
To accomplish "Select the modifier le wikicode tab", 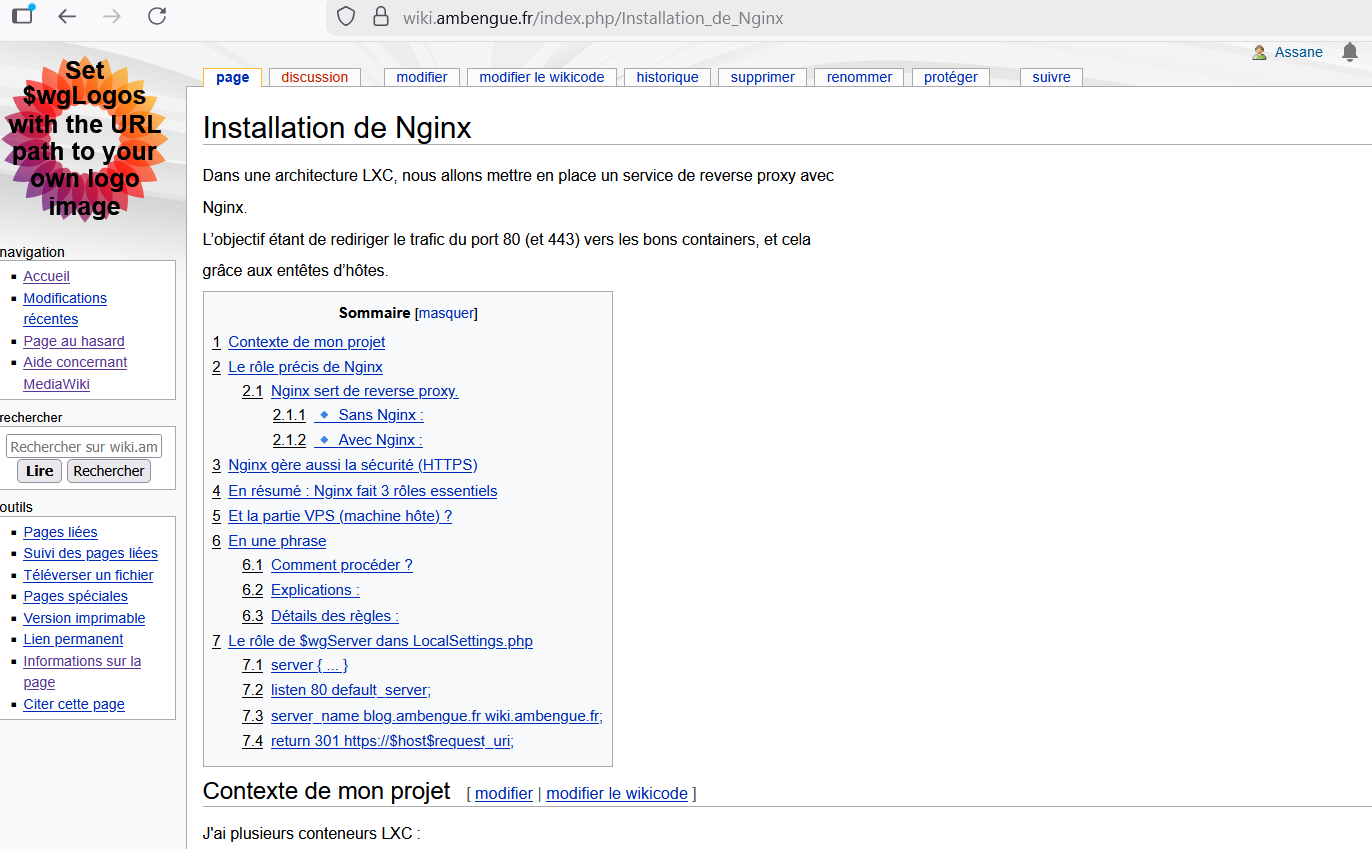I will point(541,76).
